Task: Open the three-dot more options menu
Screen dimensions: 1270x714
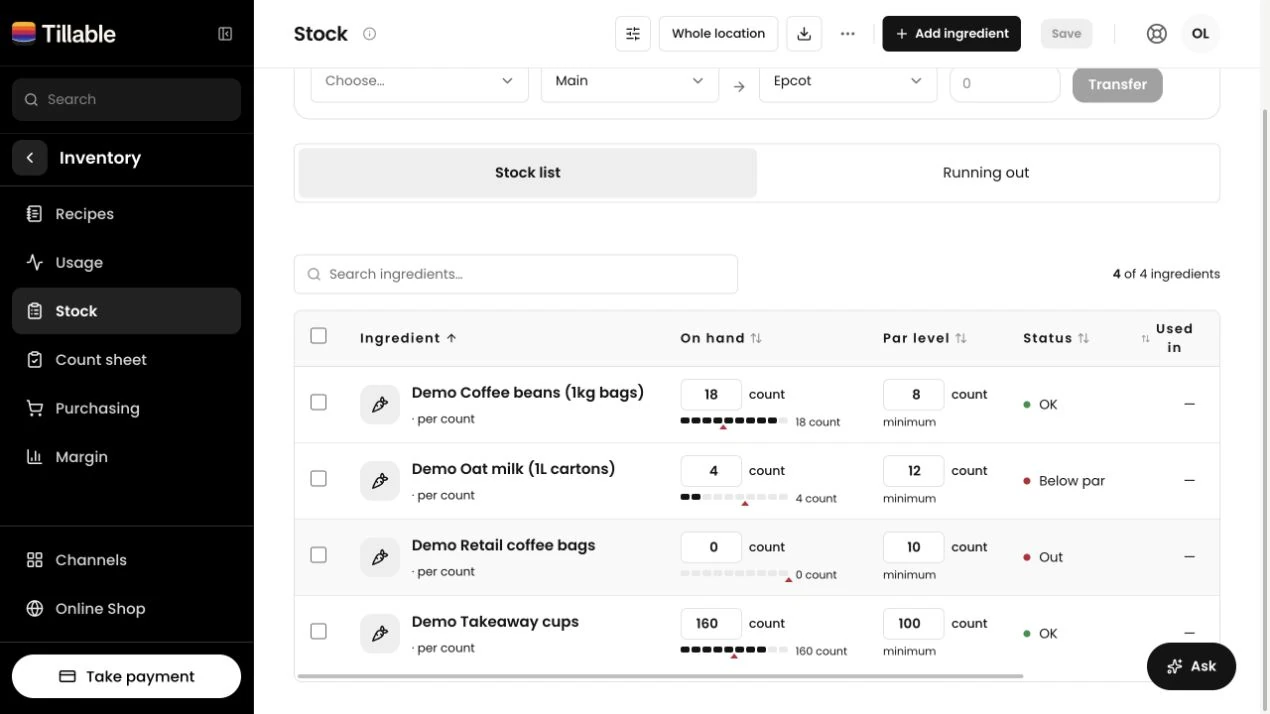Action: (848, 34)
